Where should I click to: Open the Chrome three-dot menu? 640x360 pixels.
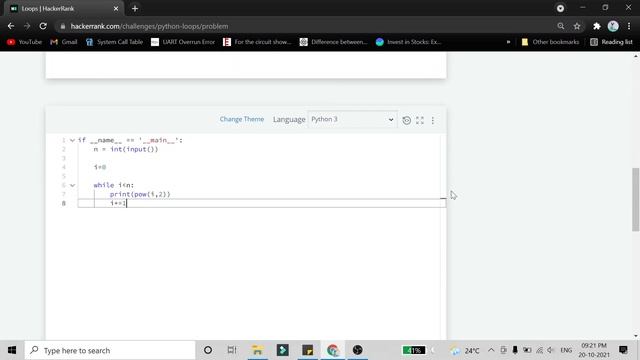tap(629, 26)
